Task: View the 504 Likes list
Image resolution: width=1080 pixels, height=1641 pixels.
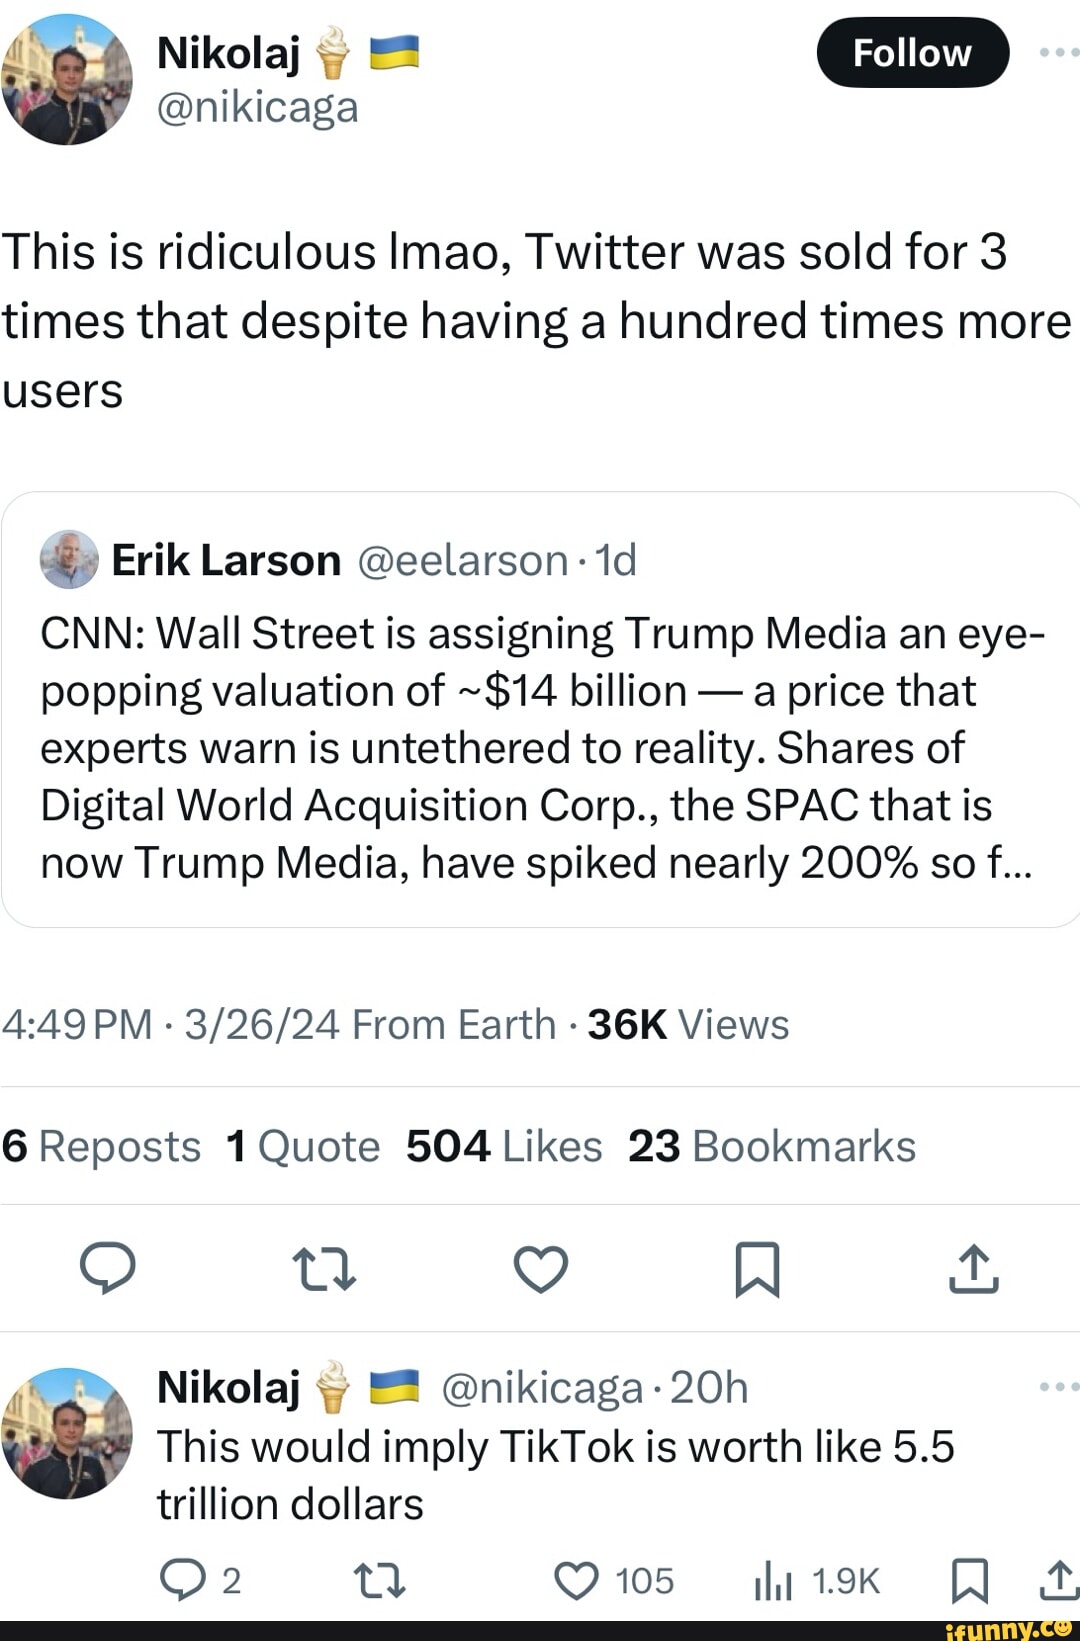Action: (x=504, y=1146)
